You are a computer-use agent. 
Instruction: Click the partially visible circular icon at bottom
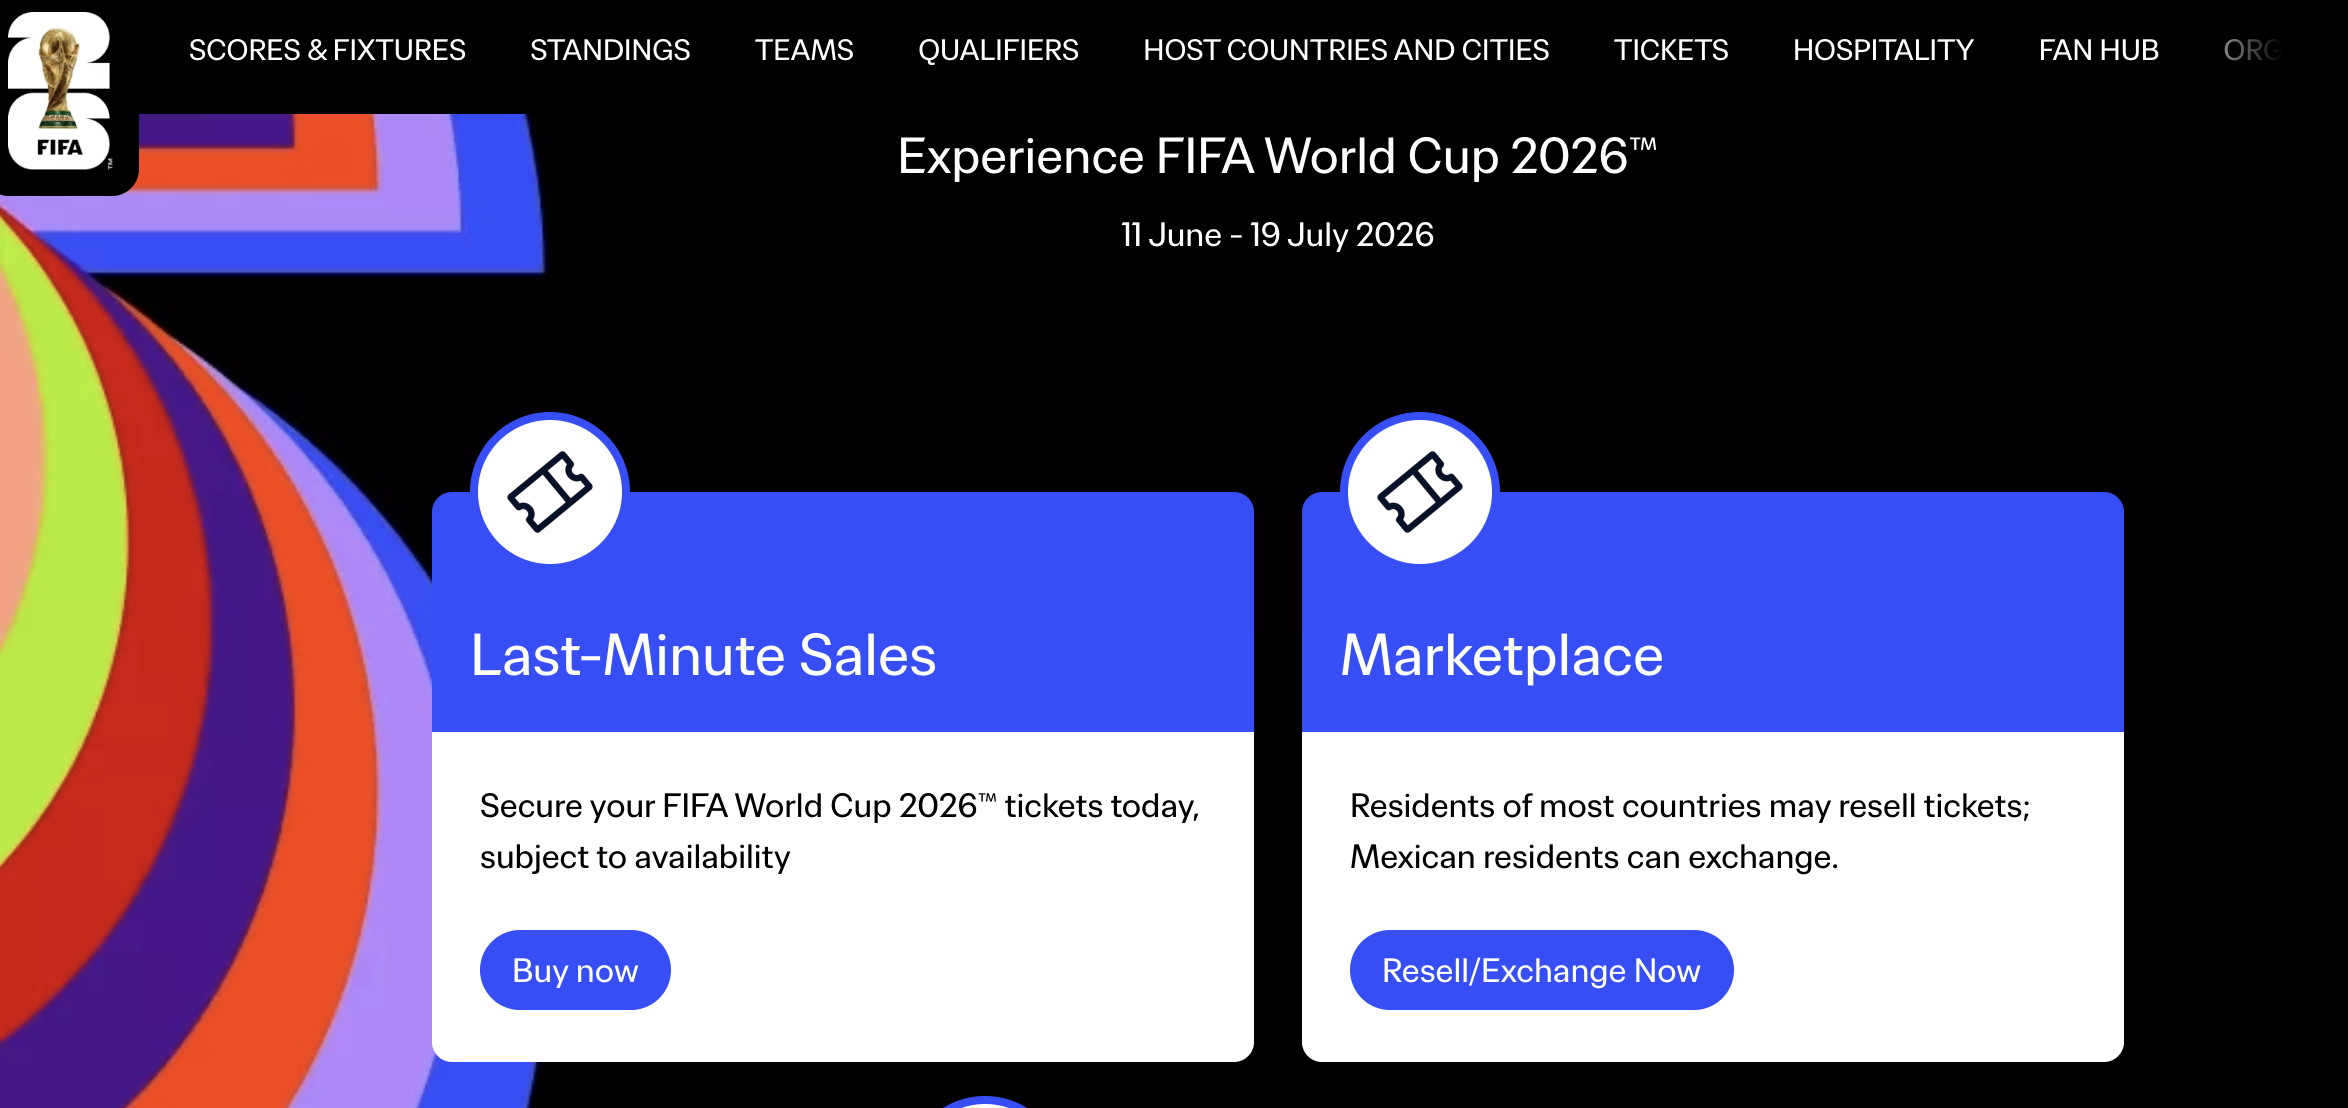[x=985, y=1100]
